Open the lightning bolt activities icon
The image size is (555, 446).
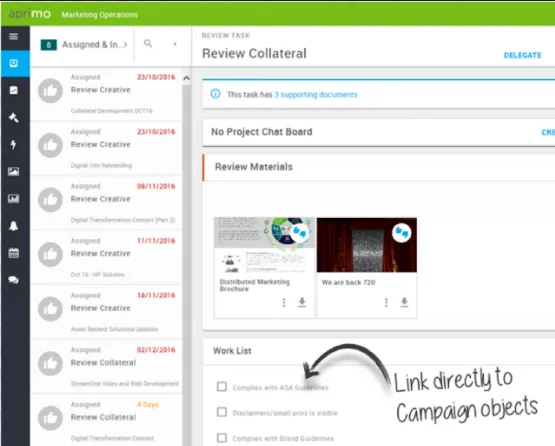(x=13, y=144)
